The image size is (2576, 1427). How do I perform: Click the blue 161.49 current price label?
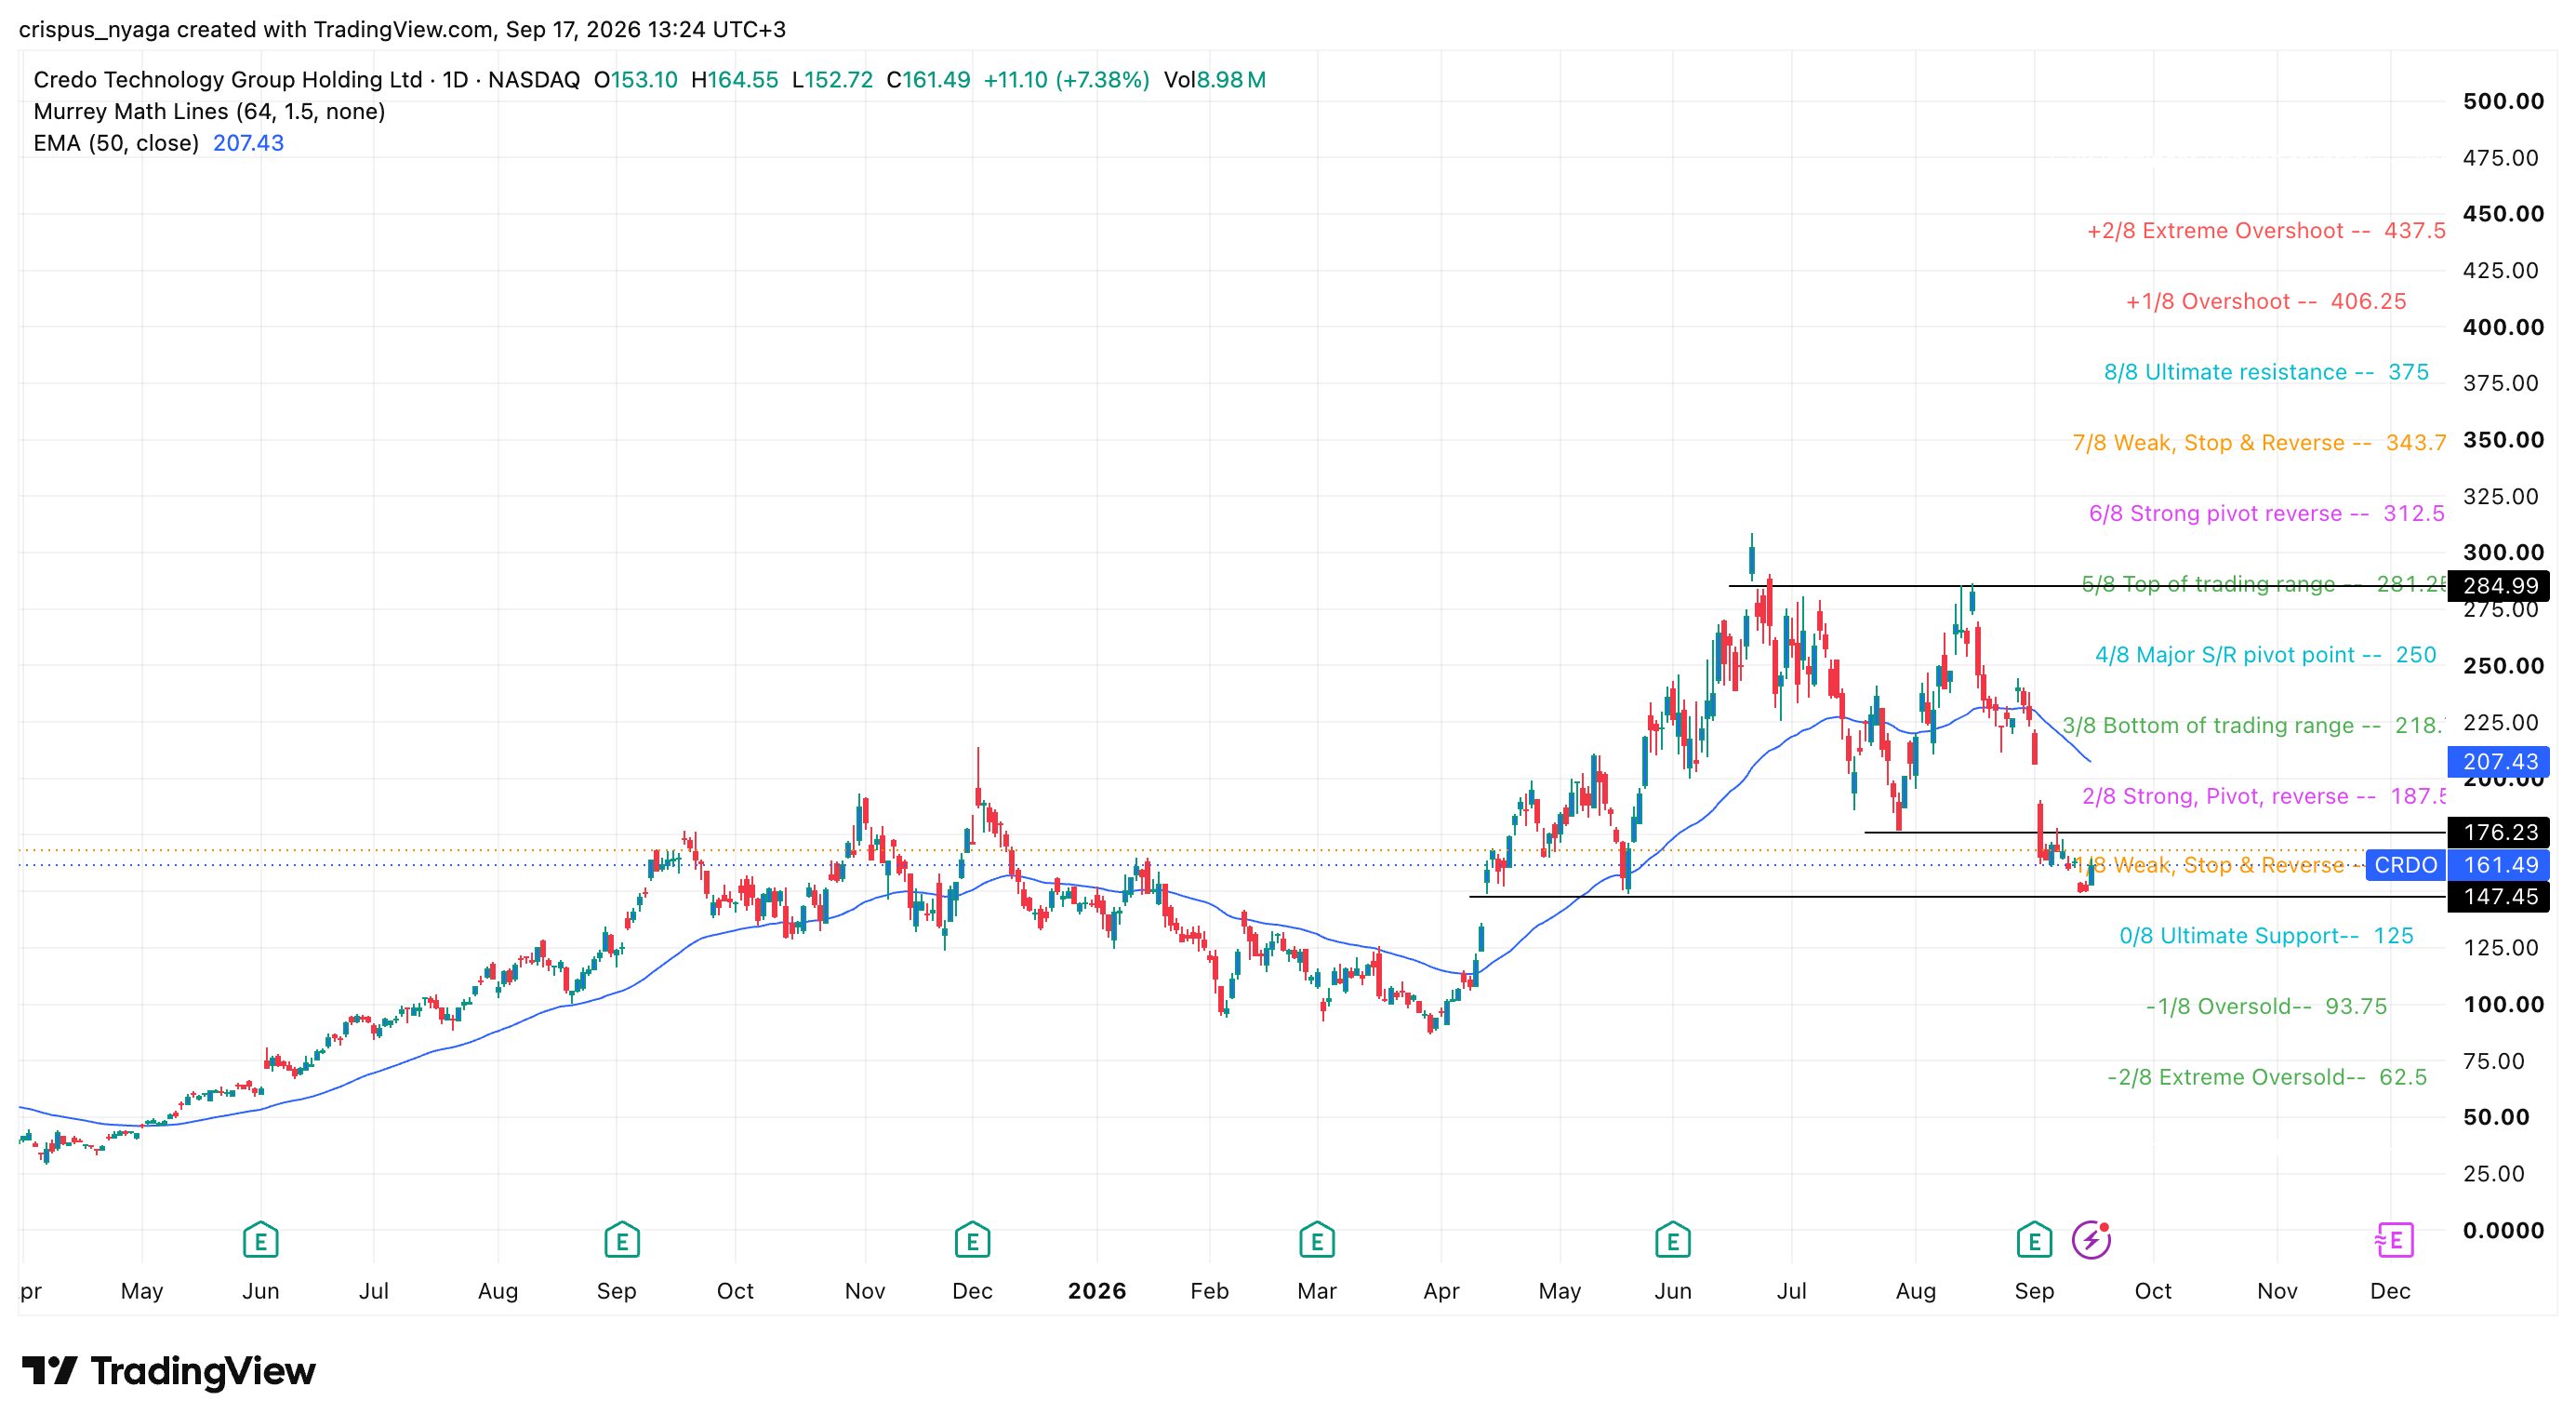(x=2499, y=865)
